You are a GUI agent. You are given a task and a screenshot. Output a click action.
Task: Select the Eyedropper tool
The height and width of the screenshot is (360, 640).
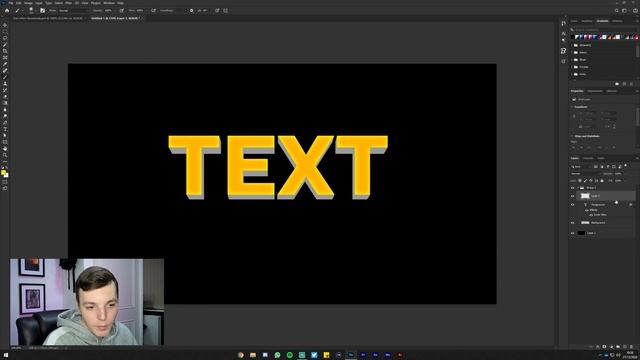(5, 64)
